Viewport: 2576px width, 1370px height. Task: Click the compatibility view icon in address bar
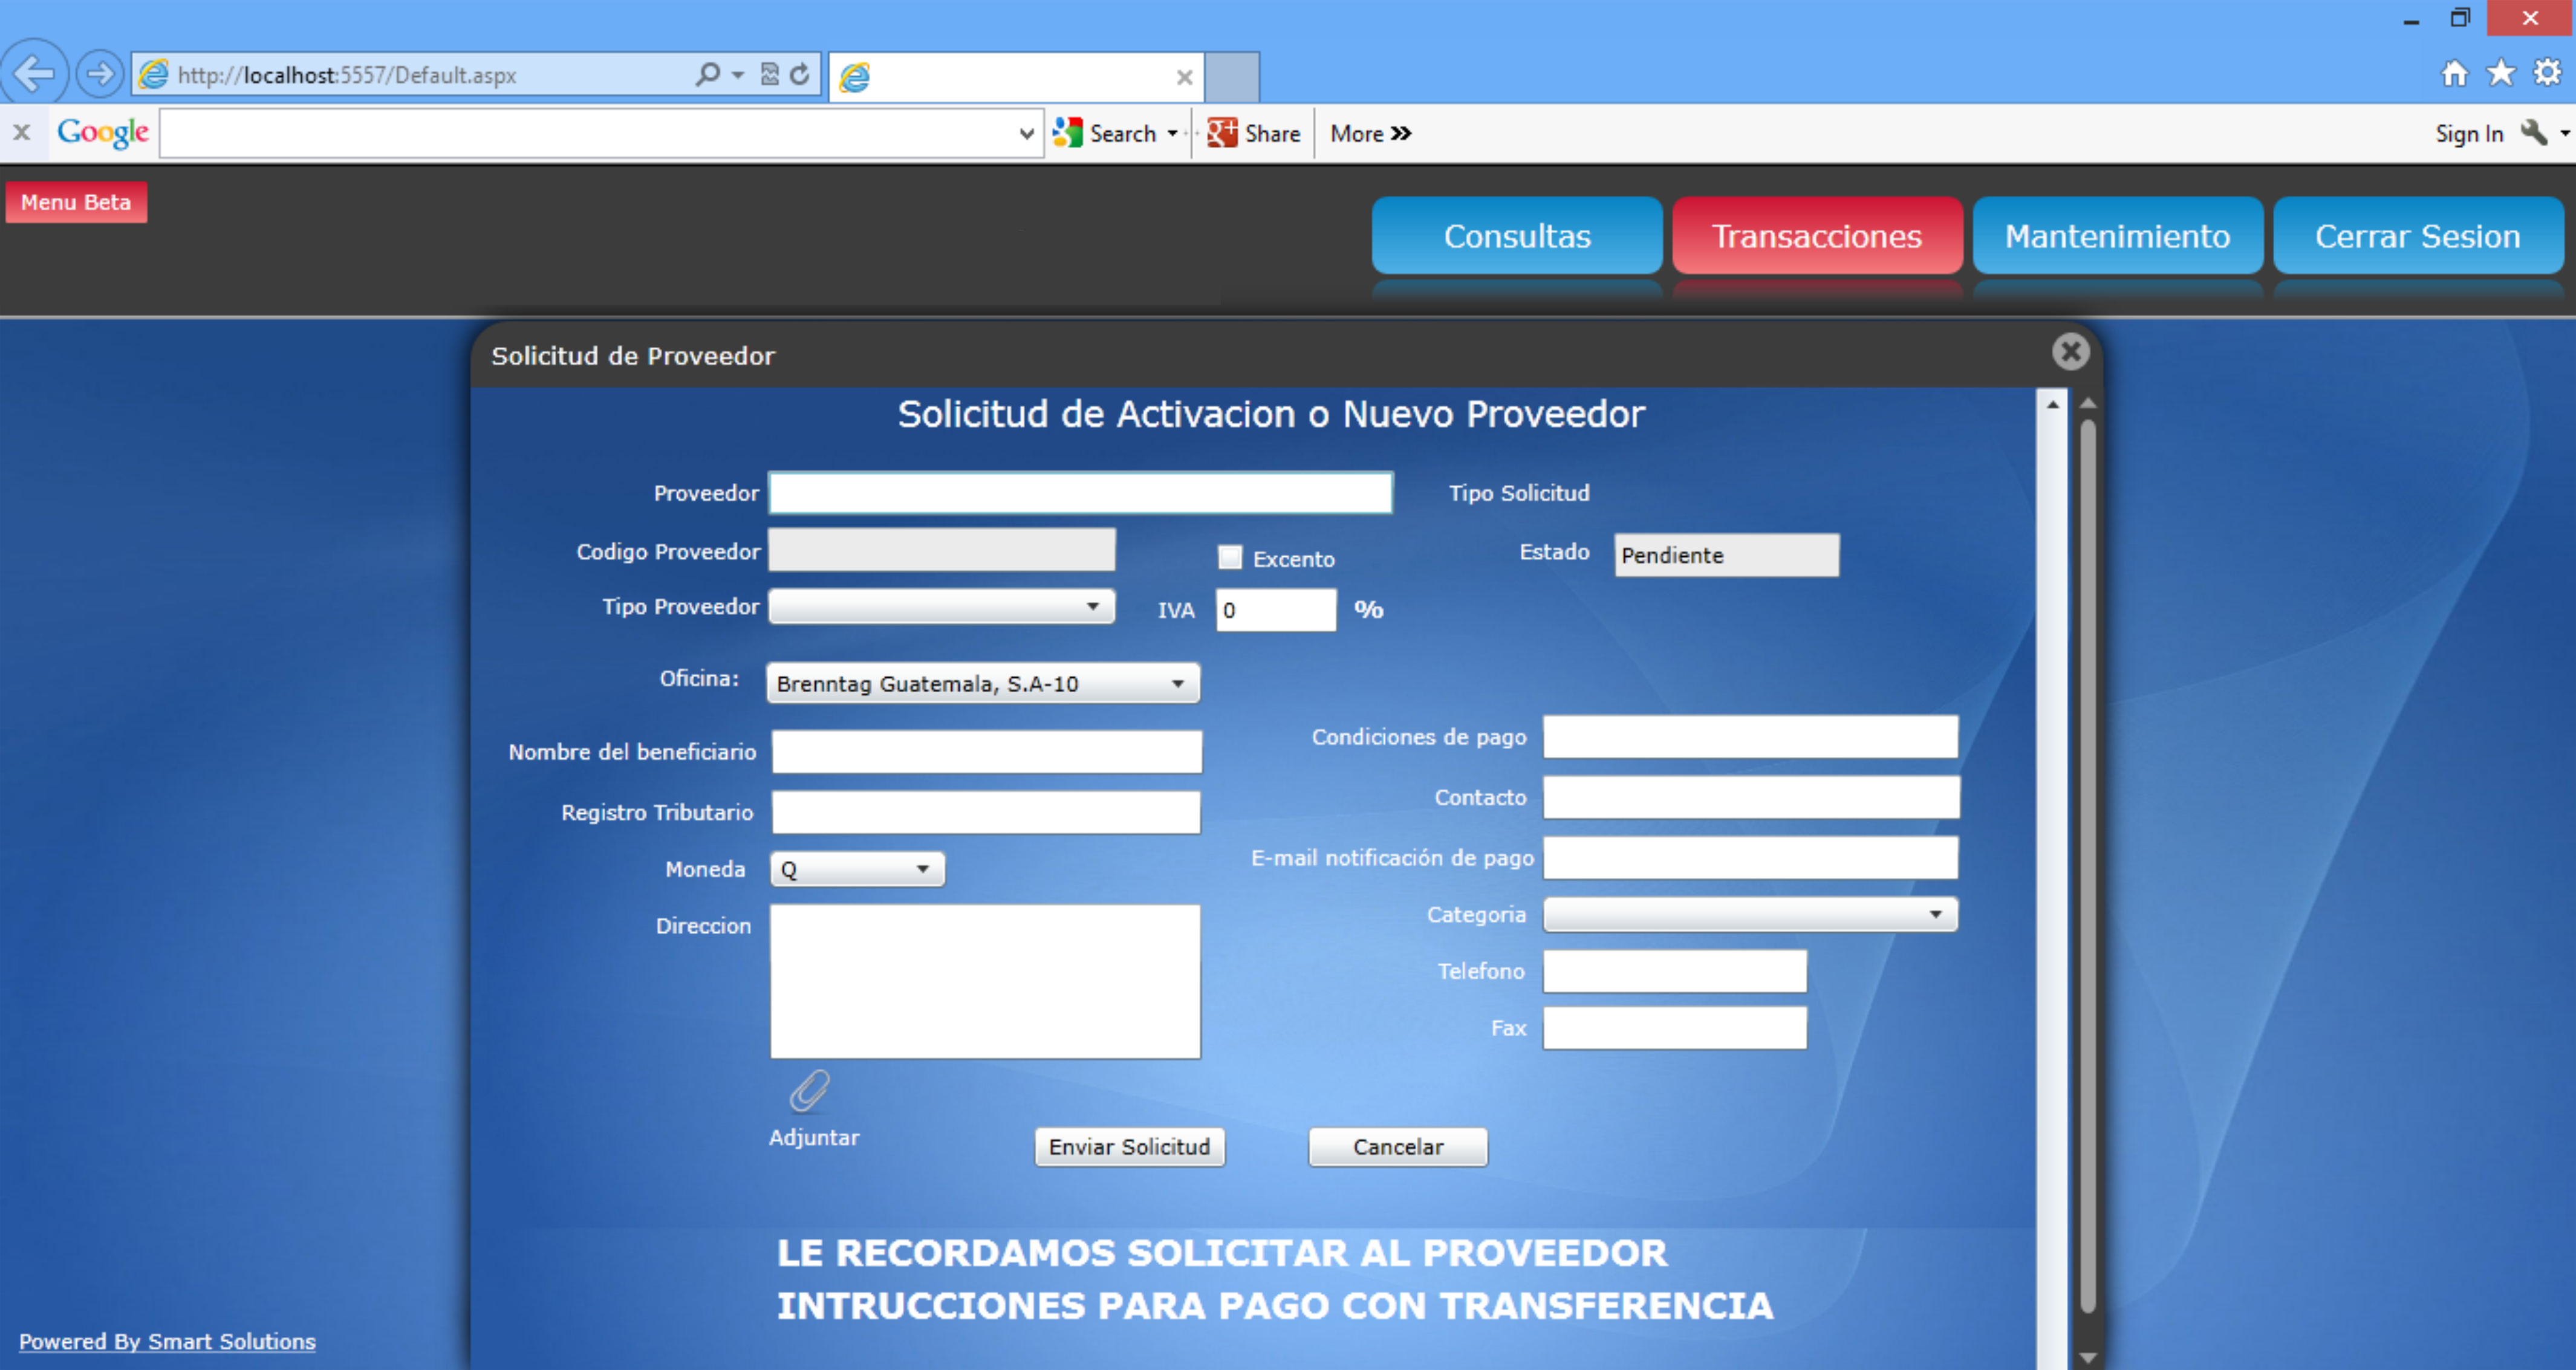coord(769,74)
